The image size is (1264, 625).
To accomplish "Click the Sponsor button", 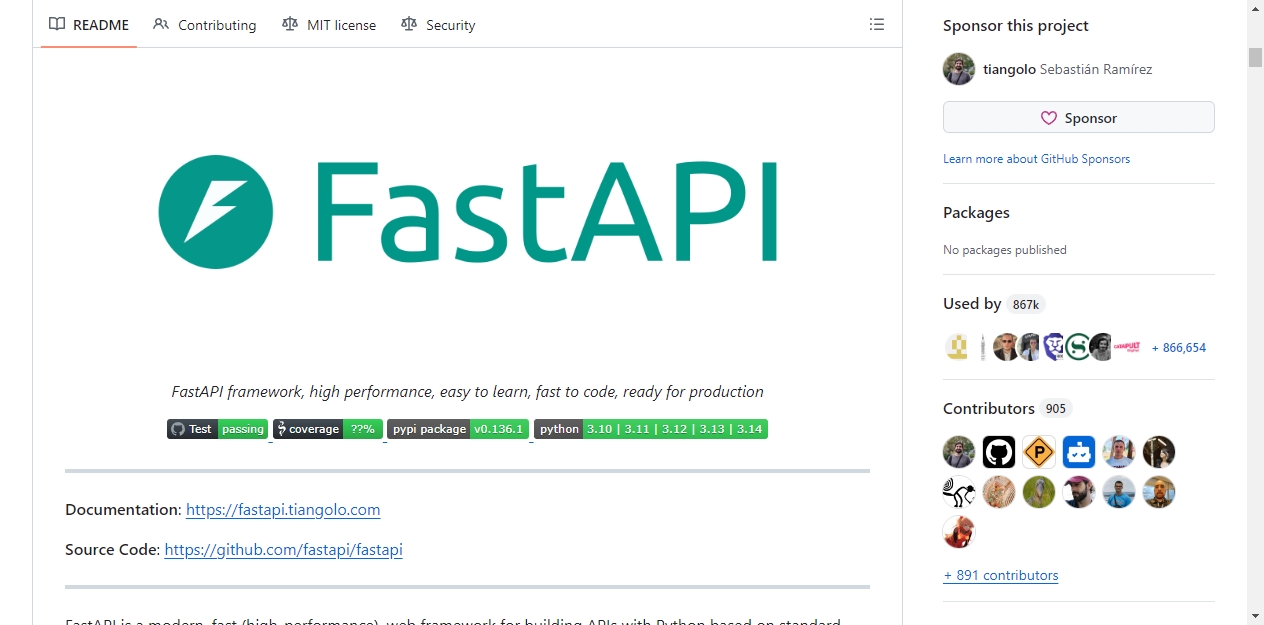I will coord(1079,117).
